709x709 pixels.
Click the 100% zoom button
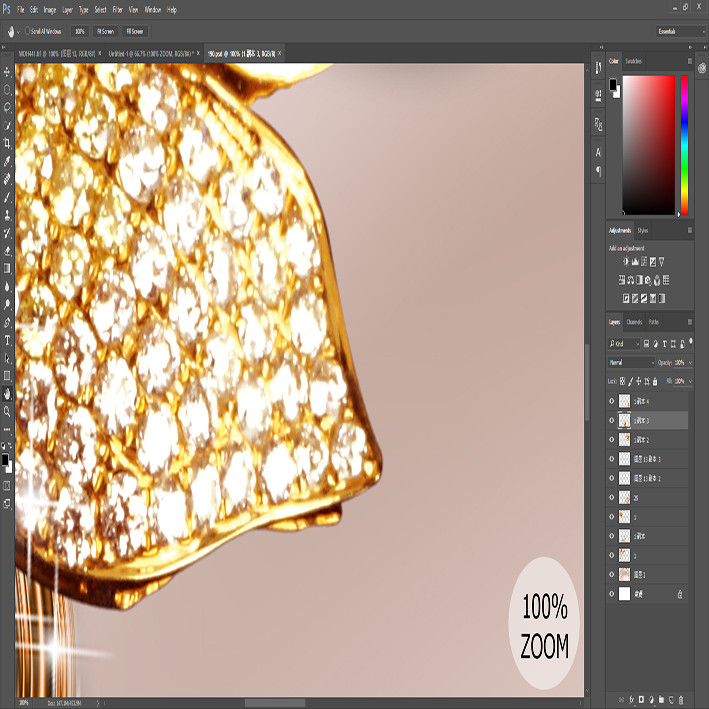point(80,31)
